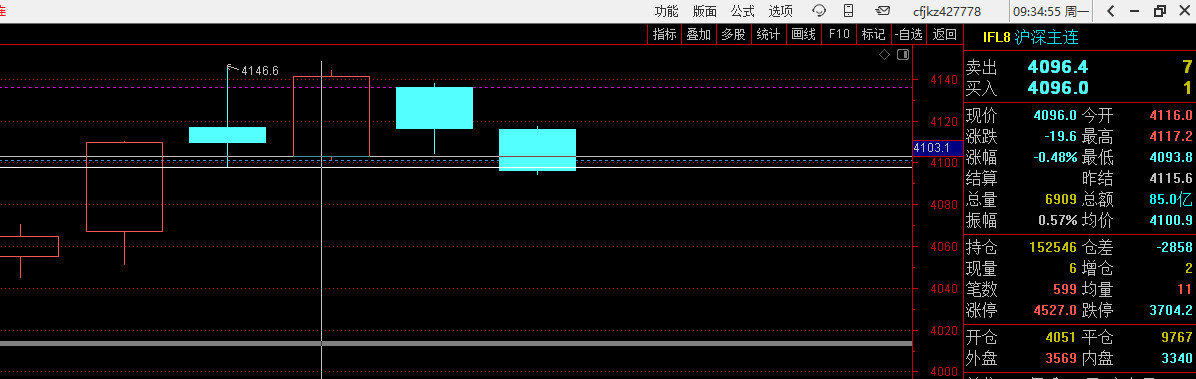Open the 功能 menu
The image size is (1196, 379).
[666, 11]
